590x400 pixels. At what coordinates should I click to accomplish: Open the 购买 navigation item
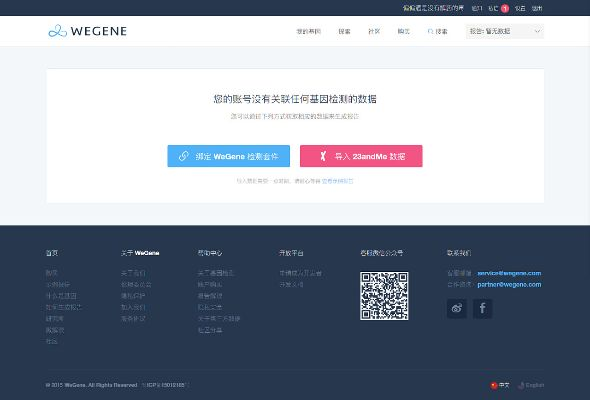coord(403,32)
